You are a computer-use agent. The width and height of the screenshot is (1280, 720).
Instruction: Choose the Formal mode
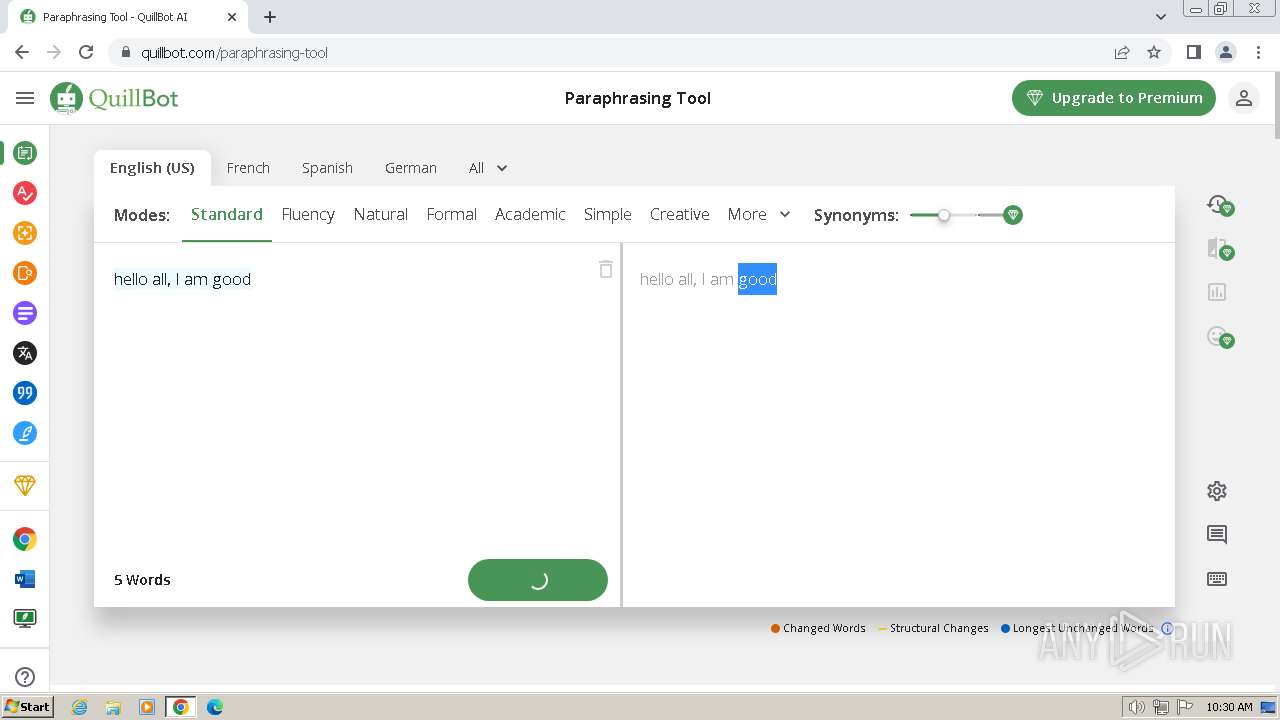coord(452,214)
